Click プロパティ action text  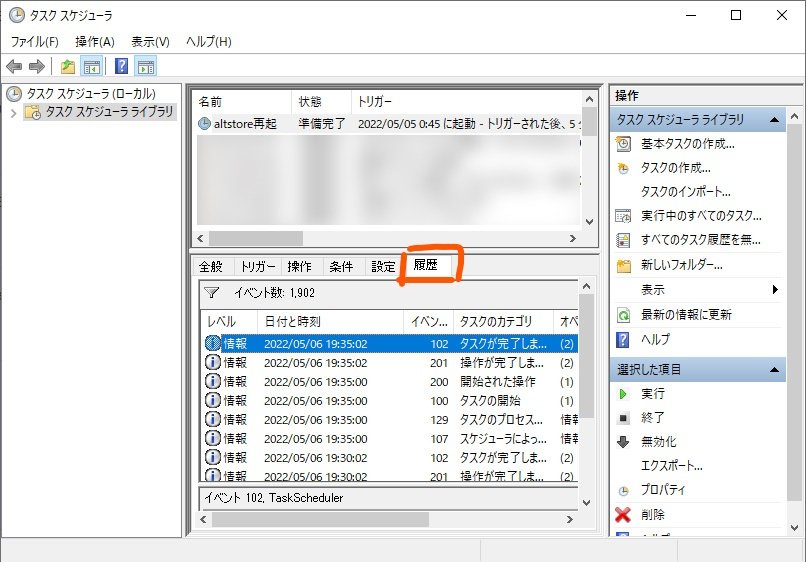(663, 490)
